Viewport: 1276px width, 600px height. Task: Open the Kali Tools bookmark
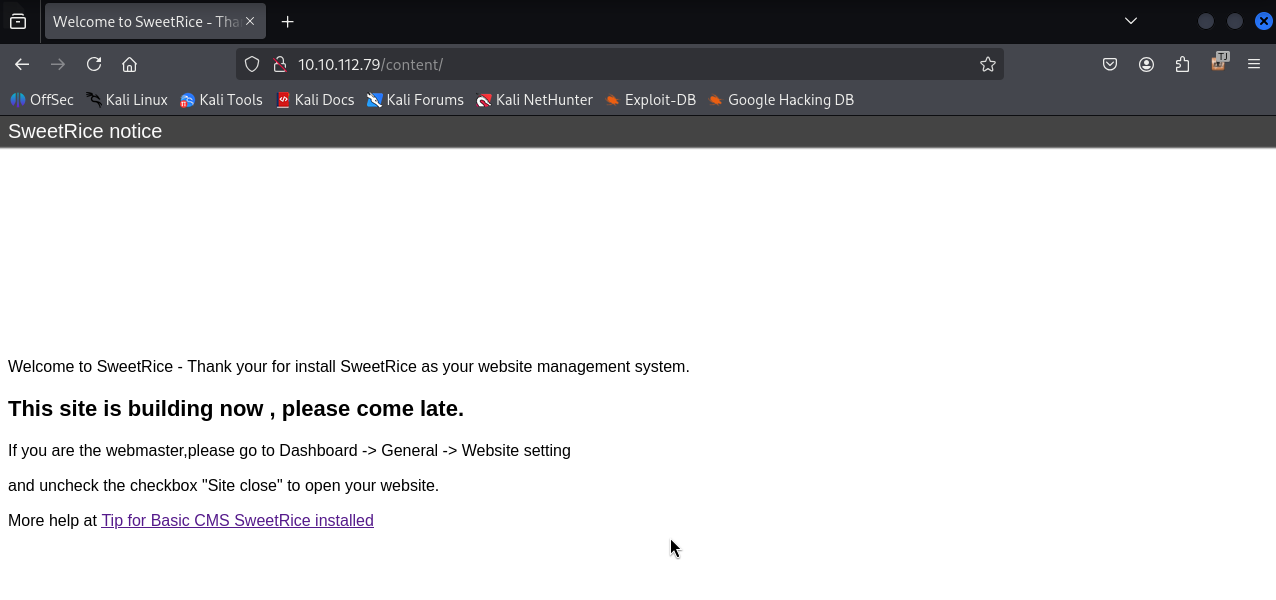click(221, 100)
